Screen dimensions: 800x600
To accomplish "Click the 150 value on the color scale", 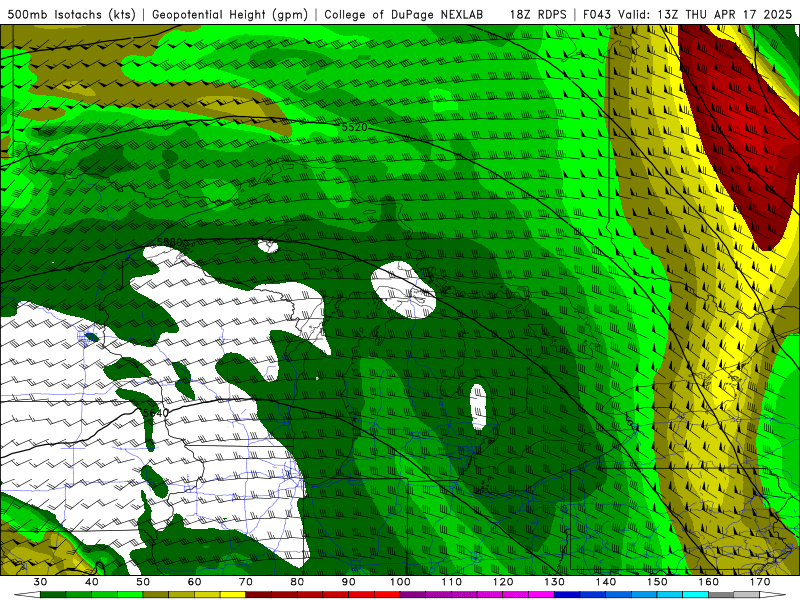I will (657, 582).
